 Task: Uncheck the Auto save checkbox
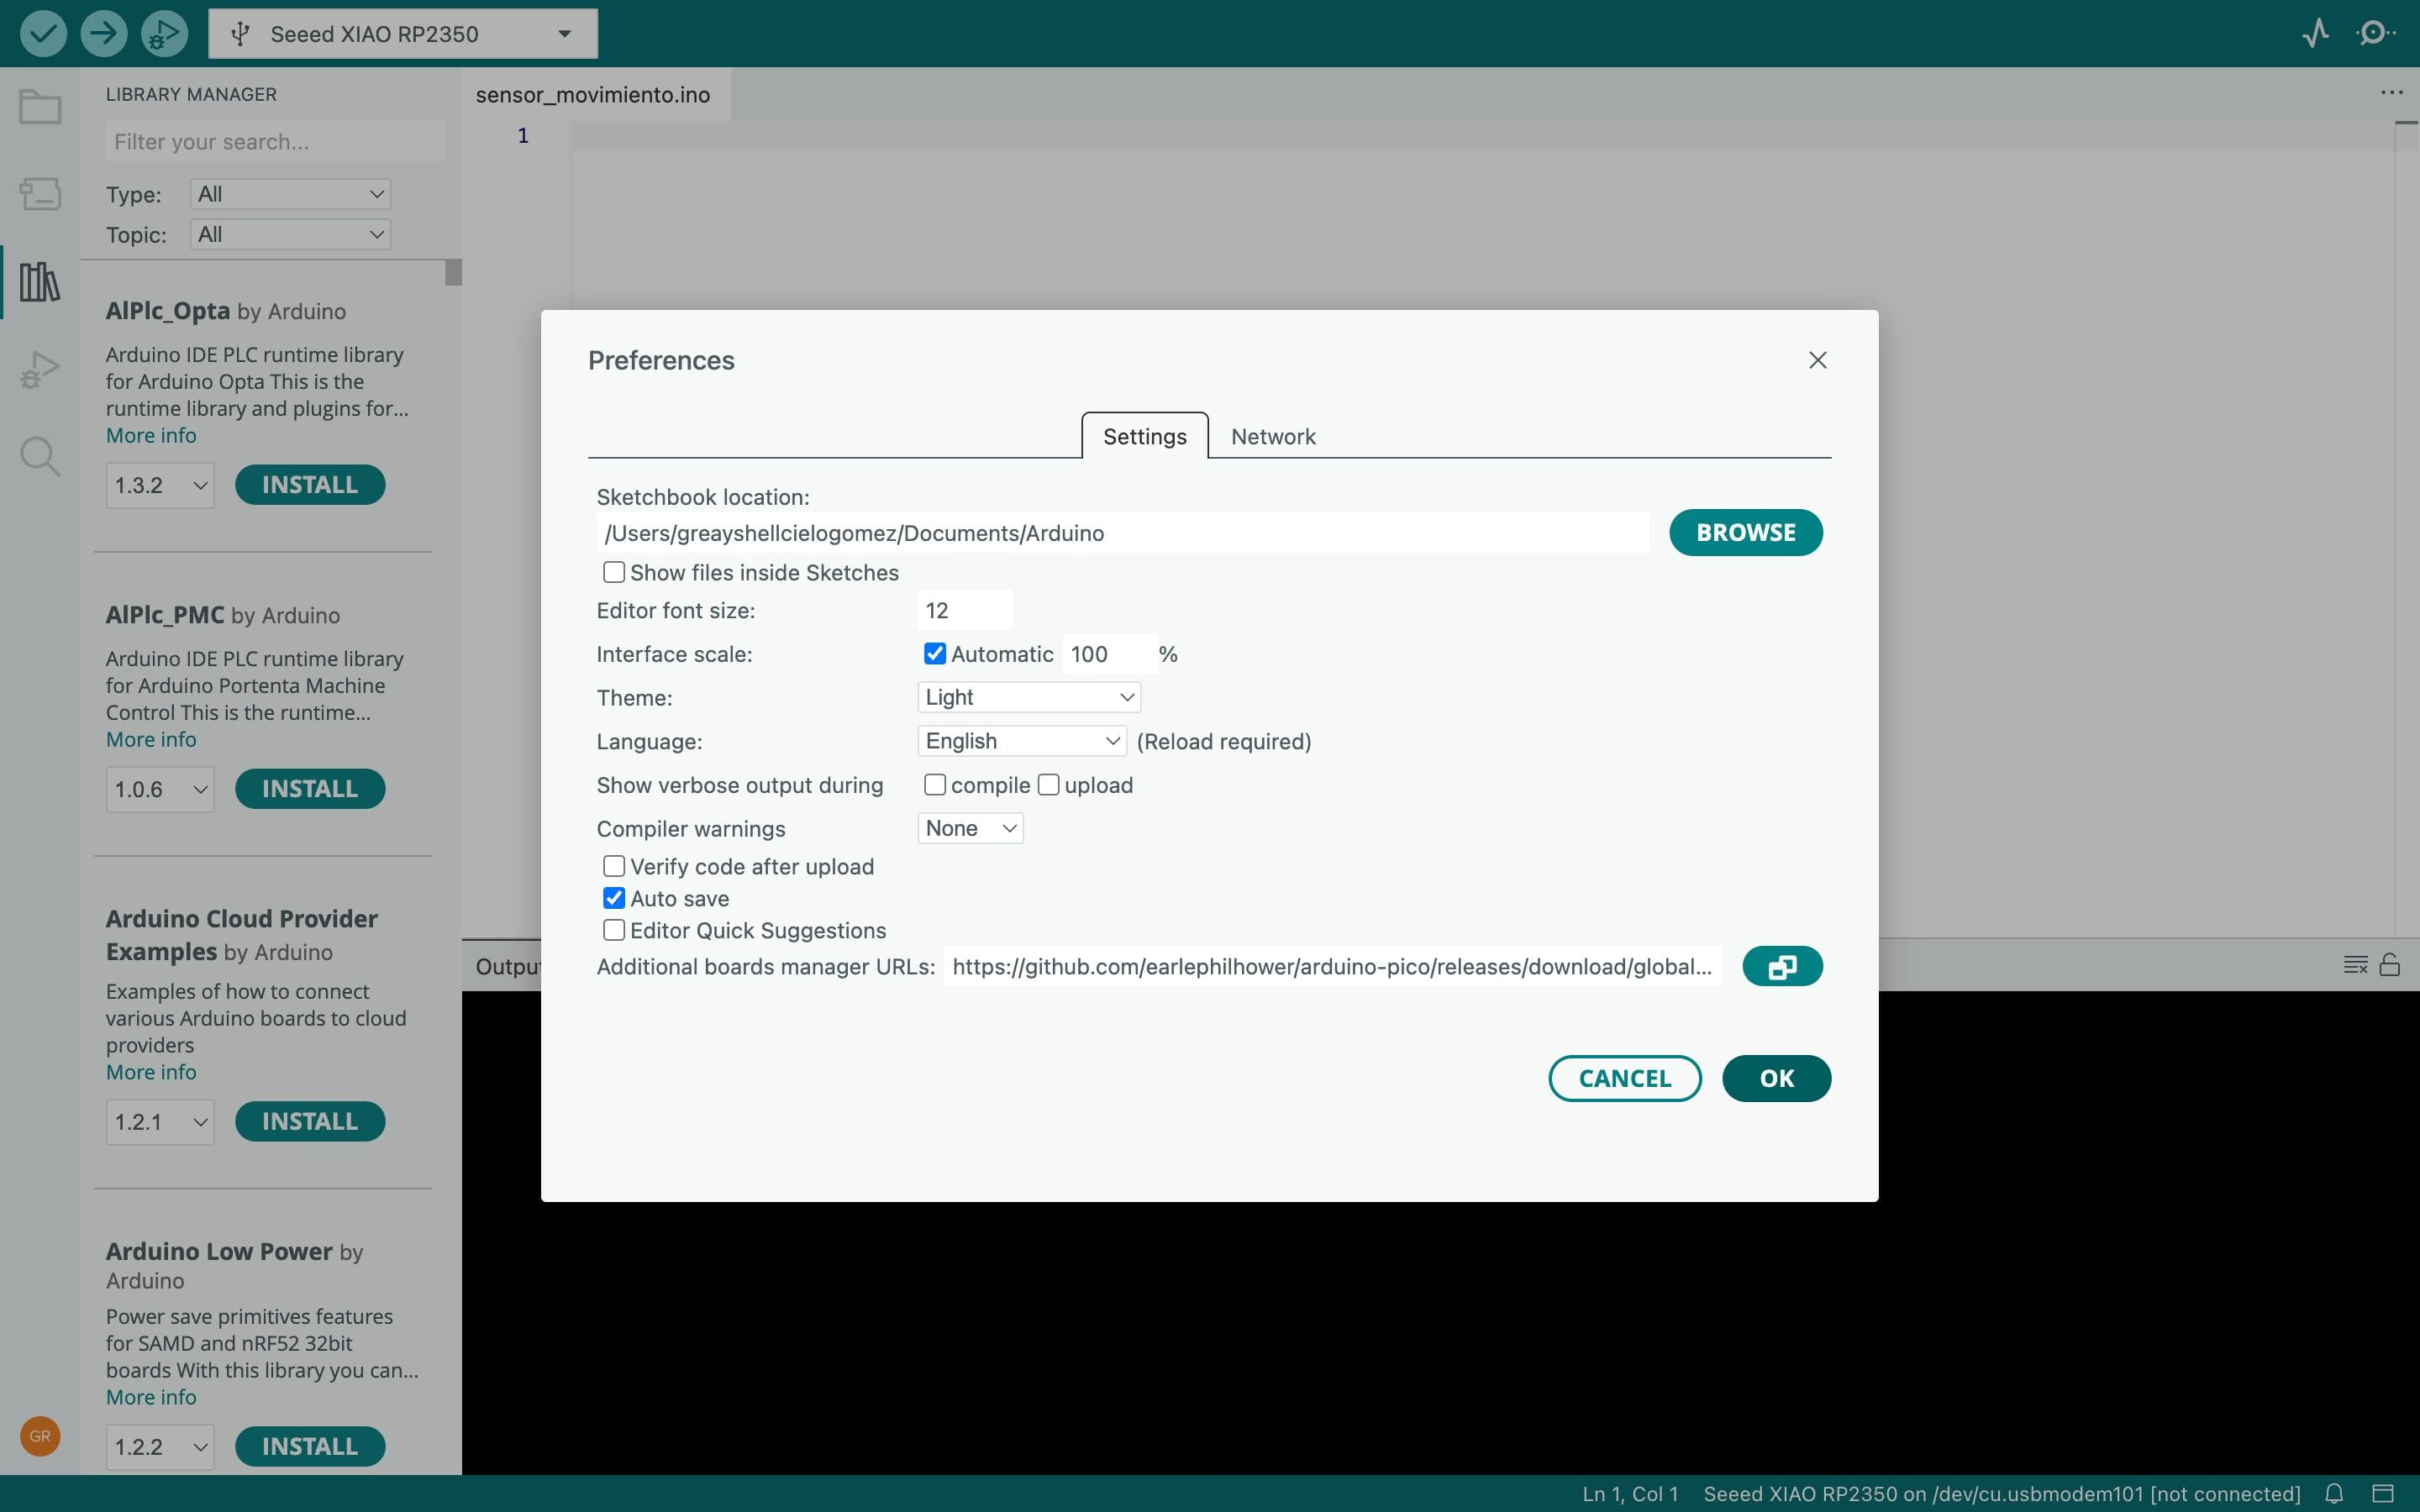click(614, 898)
